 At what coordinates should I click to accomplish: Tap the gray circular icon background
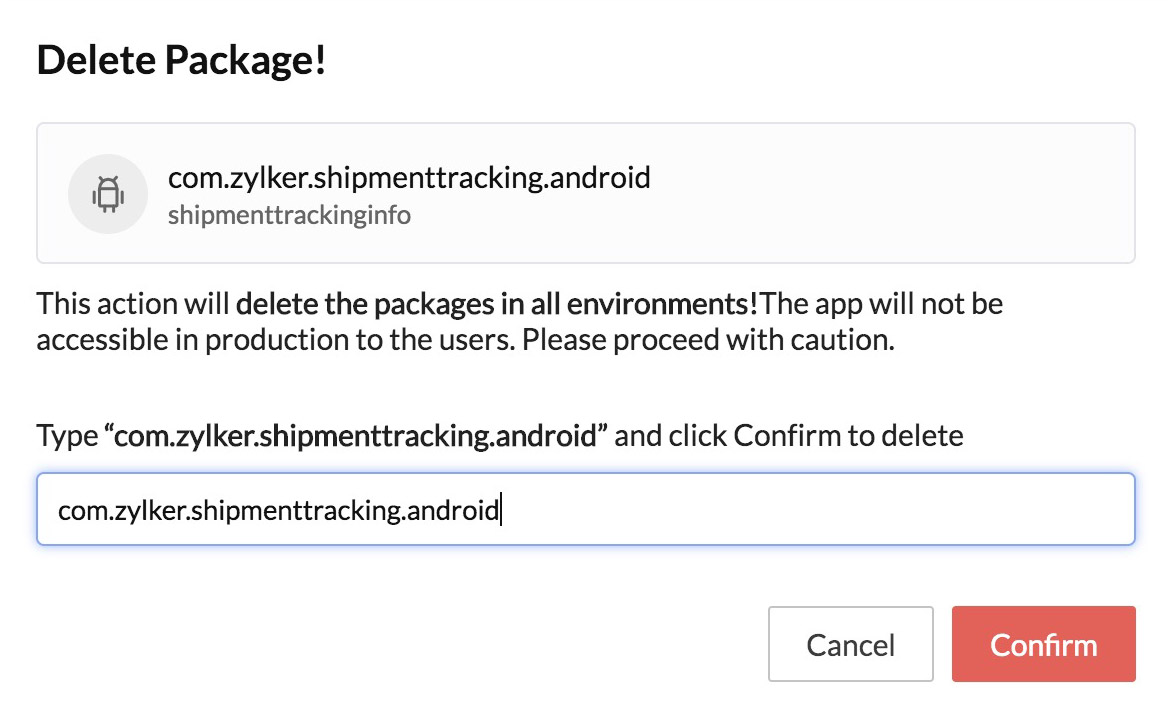(x=90, y=210)
